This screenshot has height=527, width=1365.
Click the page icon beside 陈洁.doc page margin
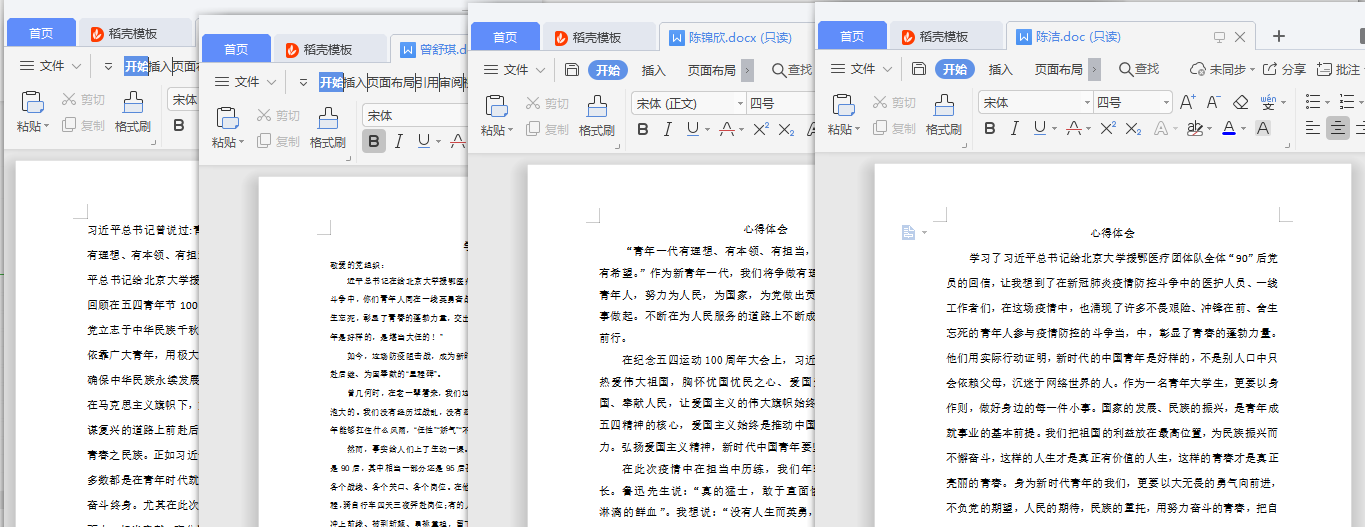[x=908, y=232]
